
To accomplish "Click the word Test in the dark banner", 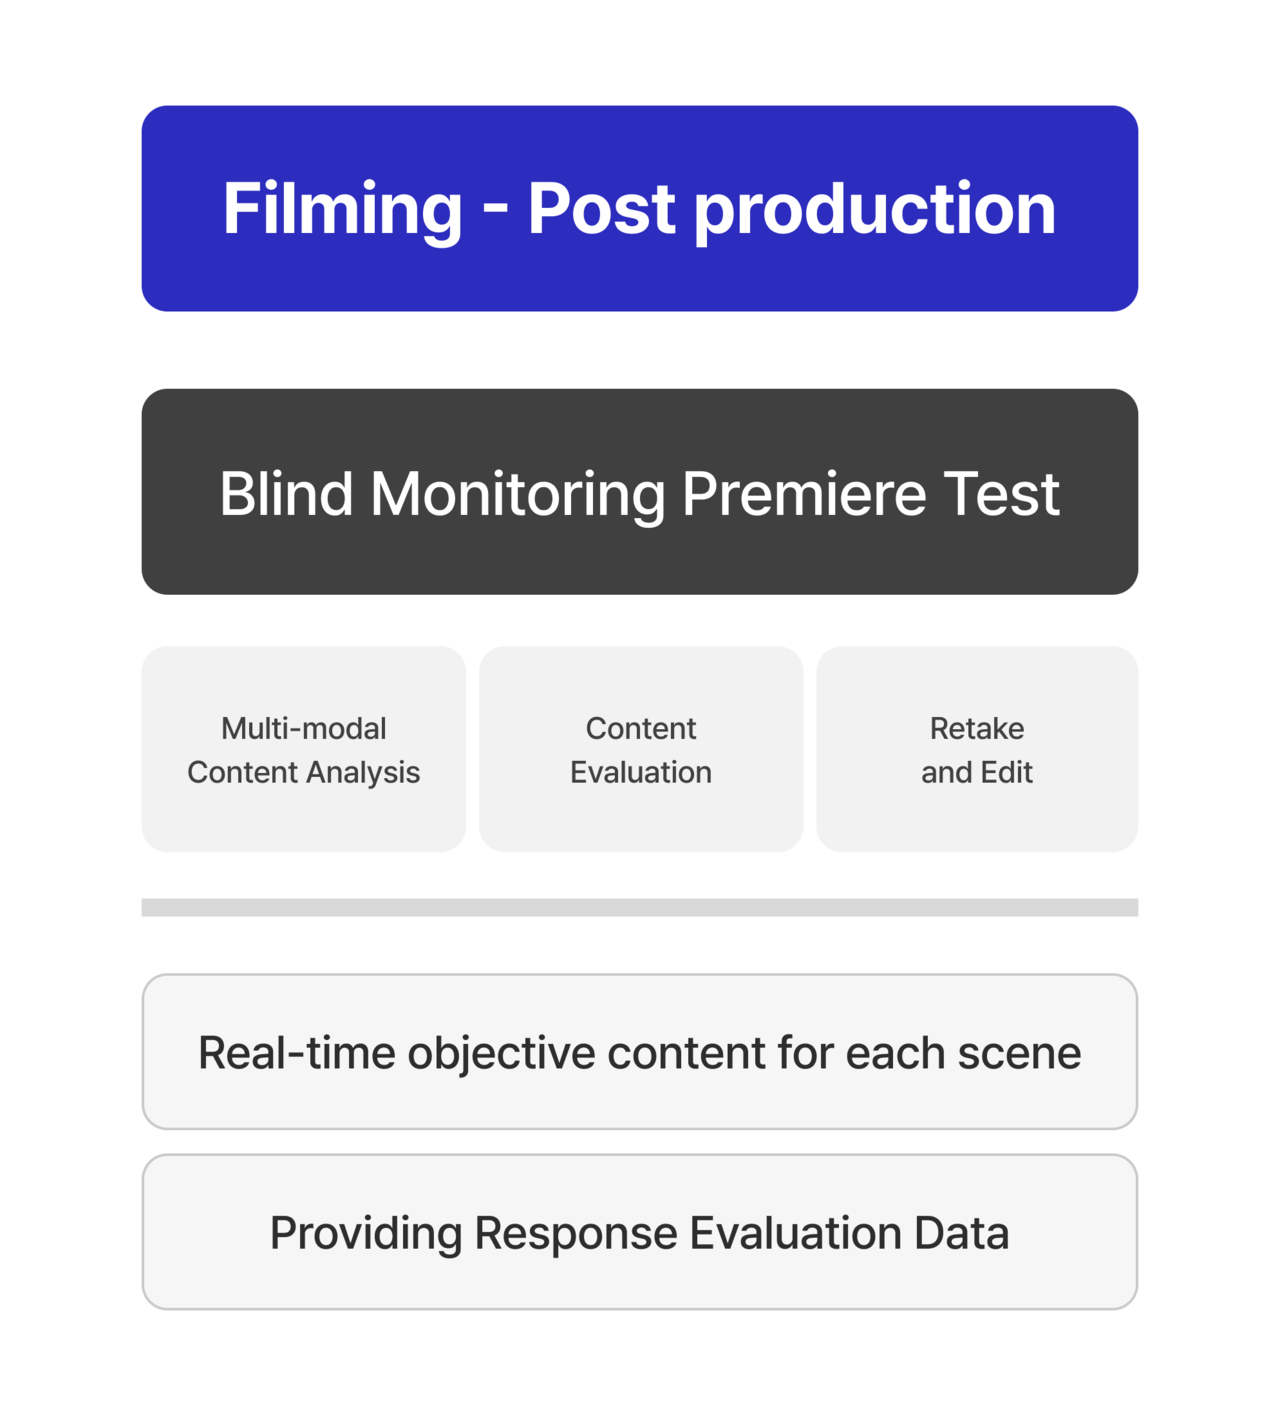I will (x=1002, y=493).
